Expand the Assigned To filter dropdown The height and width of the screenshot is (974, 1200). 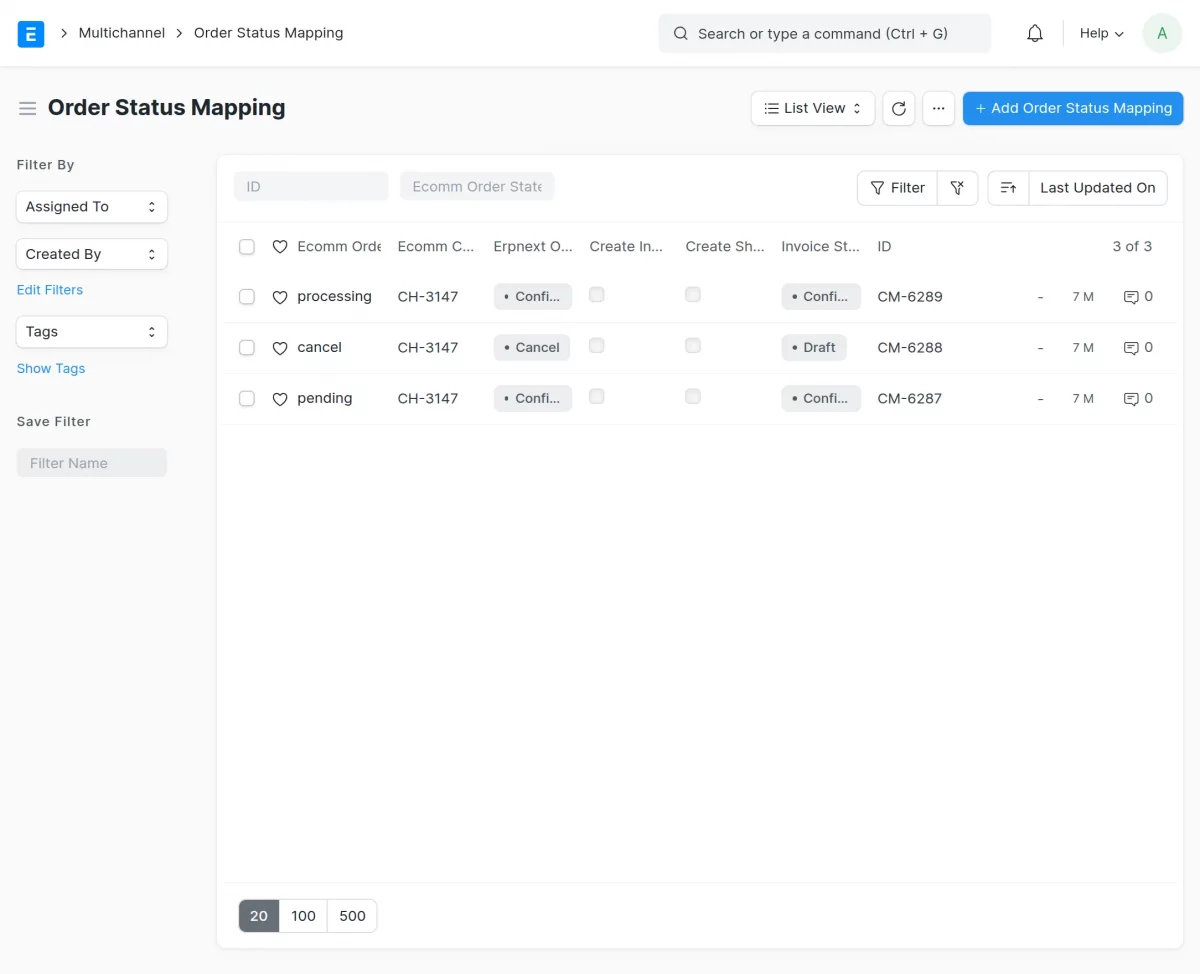click(91, 206)
